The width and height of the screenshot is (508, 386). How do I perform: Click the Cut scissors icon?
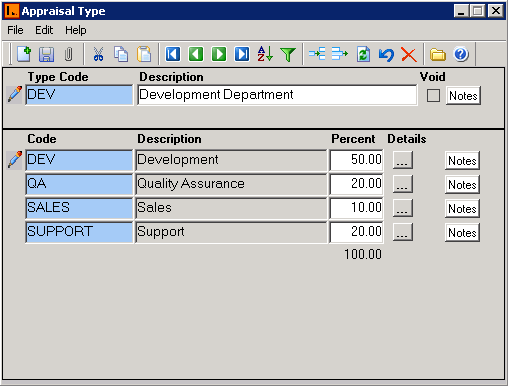[98, 54]
